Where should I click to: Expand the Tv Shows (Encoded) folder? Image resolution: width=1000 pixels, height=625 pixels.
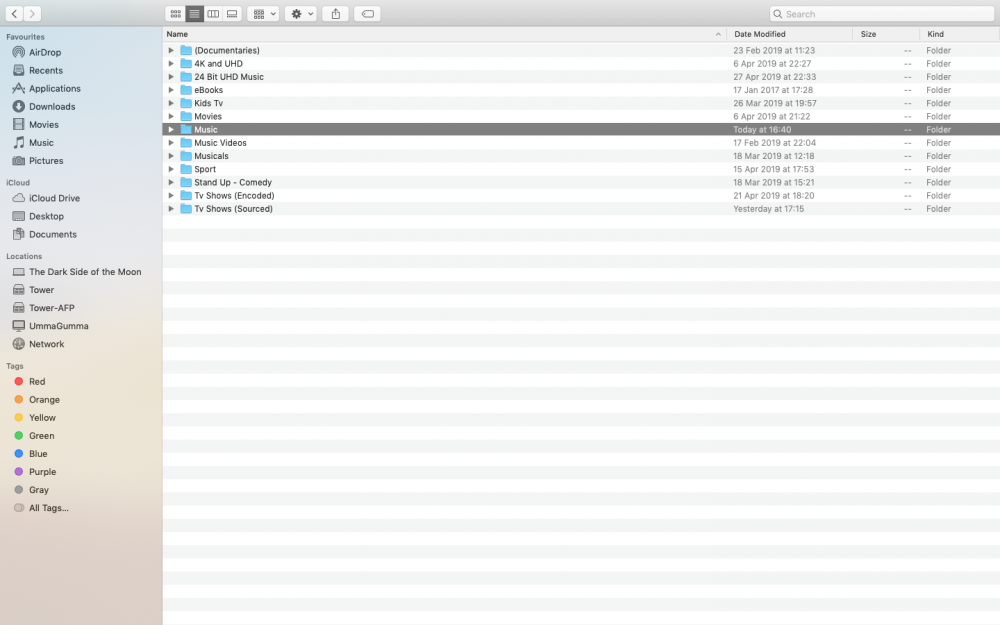tap(171, 195)
